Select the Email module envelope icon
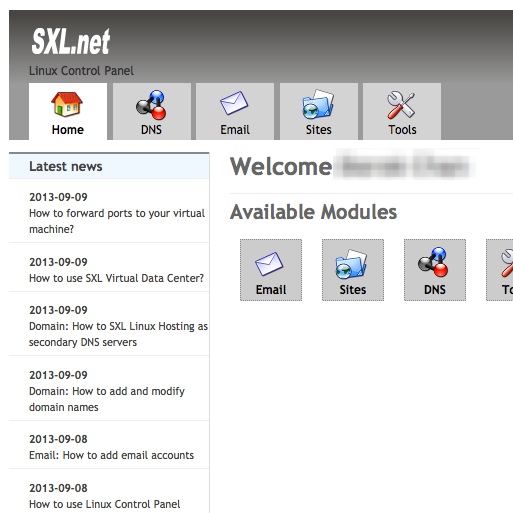Image resolution: width=513 pixels, height=513 pixels. (x=269, y=264)
